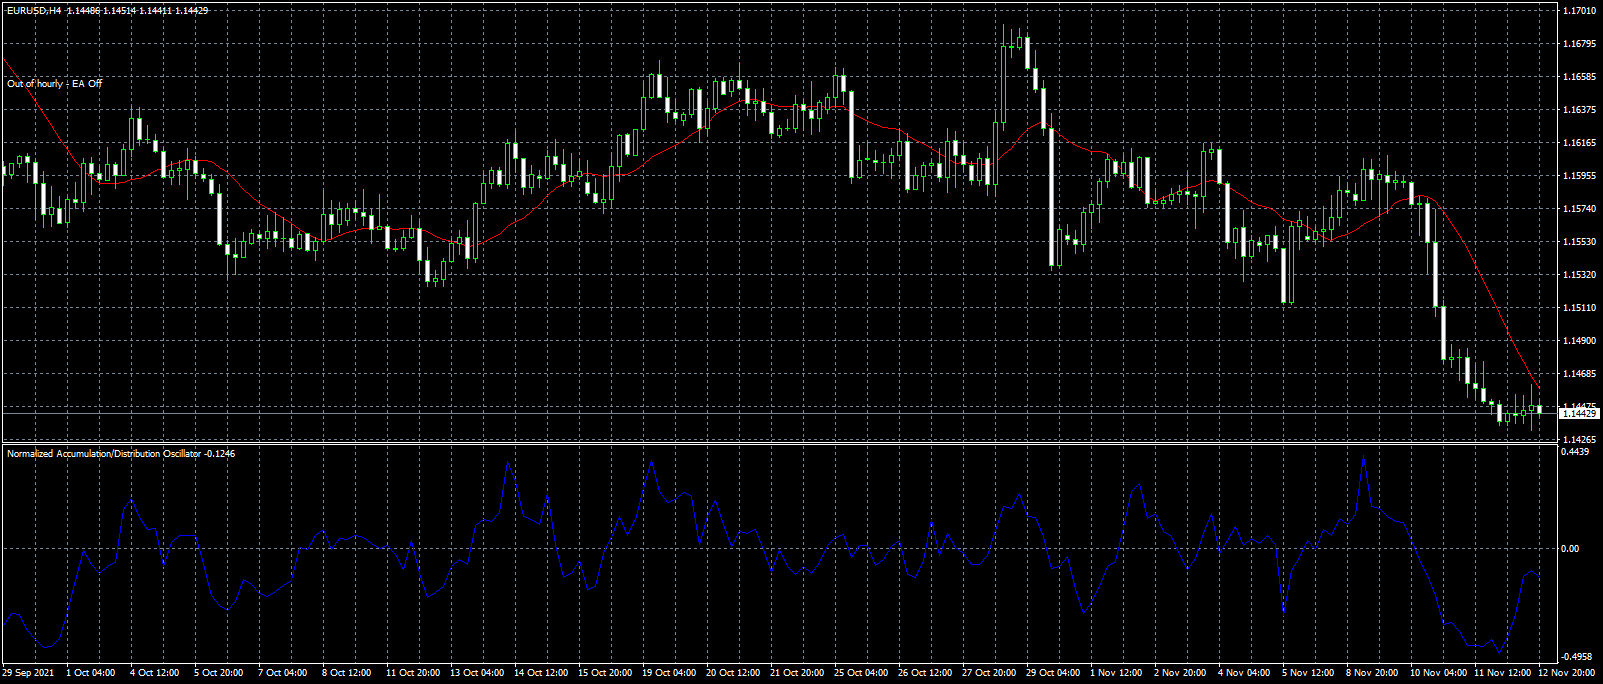Click the 1.15530 price axis label
1603x684 pixels.
tap(1579, 242)
